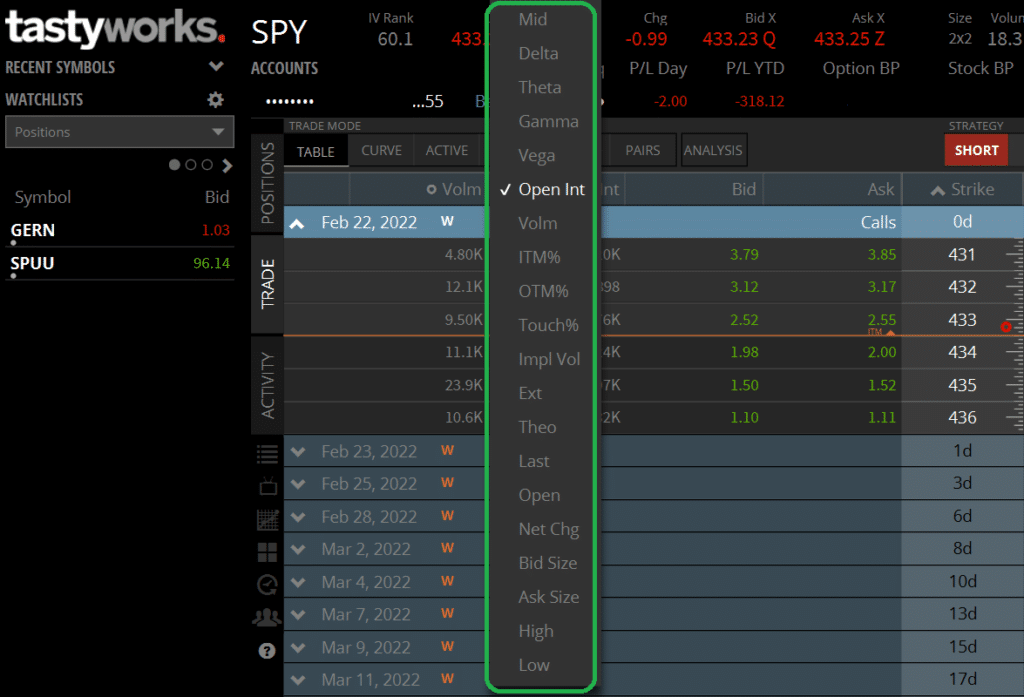1024x697 pixels.
Task: Choose Bid Size from column menu
Action: coord(548,563)
